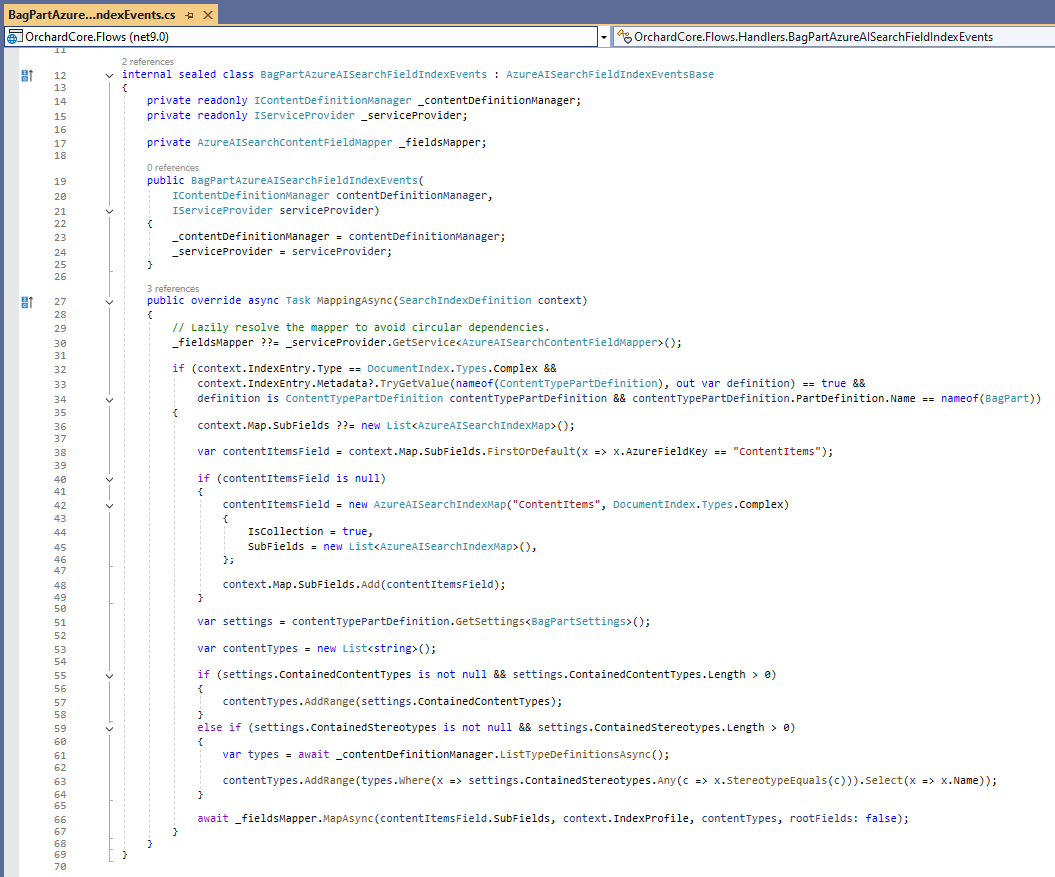Click the BagPartSettings type on line 51
The height and width of the screenshot is (877, 1055).
[x=578, y=622]
